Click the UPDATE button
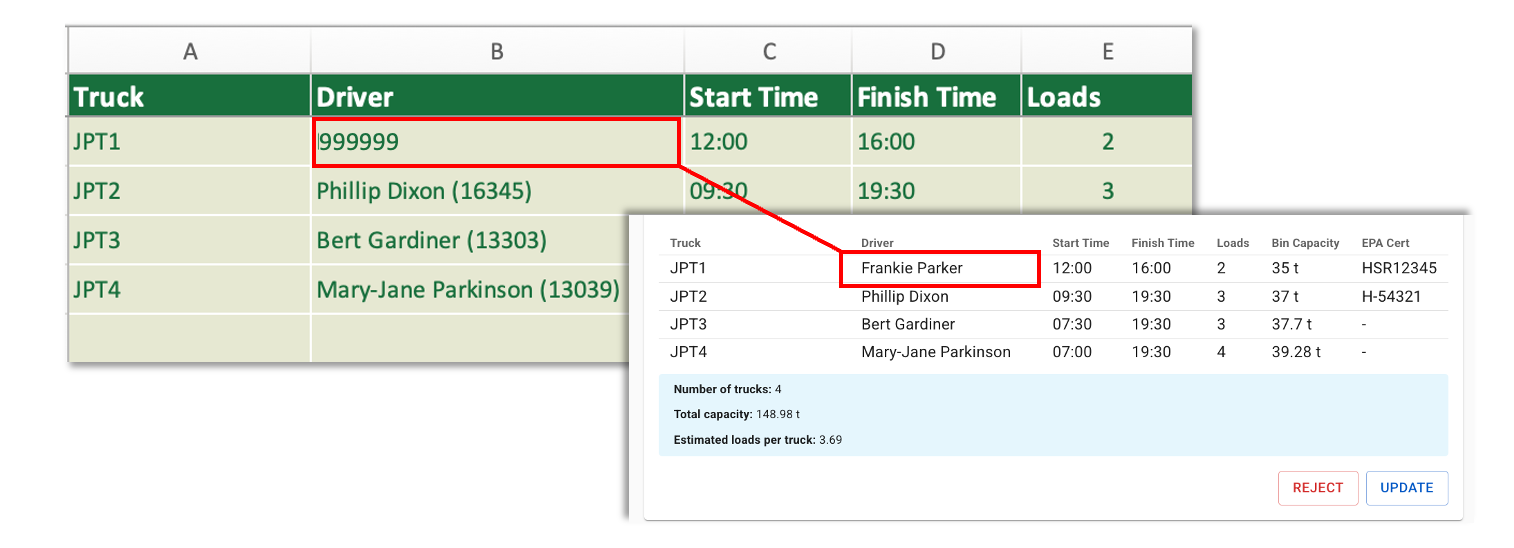This screenshot has width=1514, height=548. coord(1406,488)
